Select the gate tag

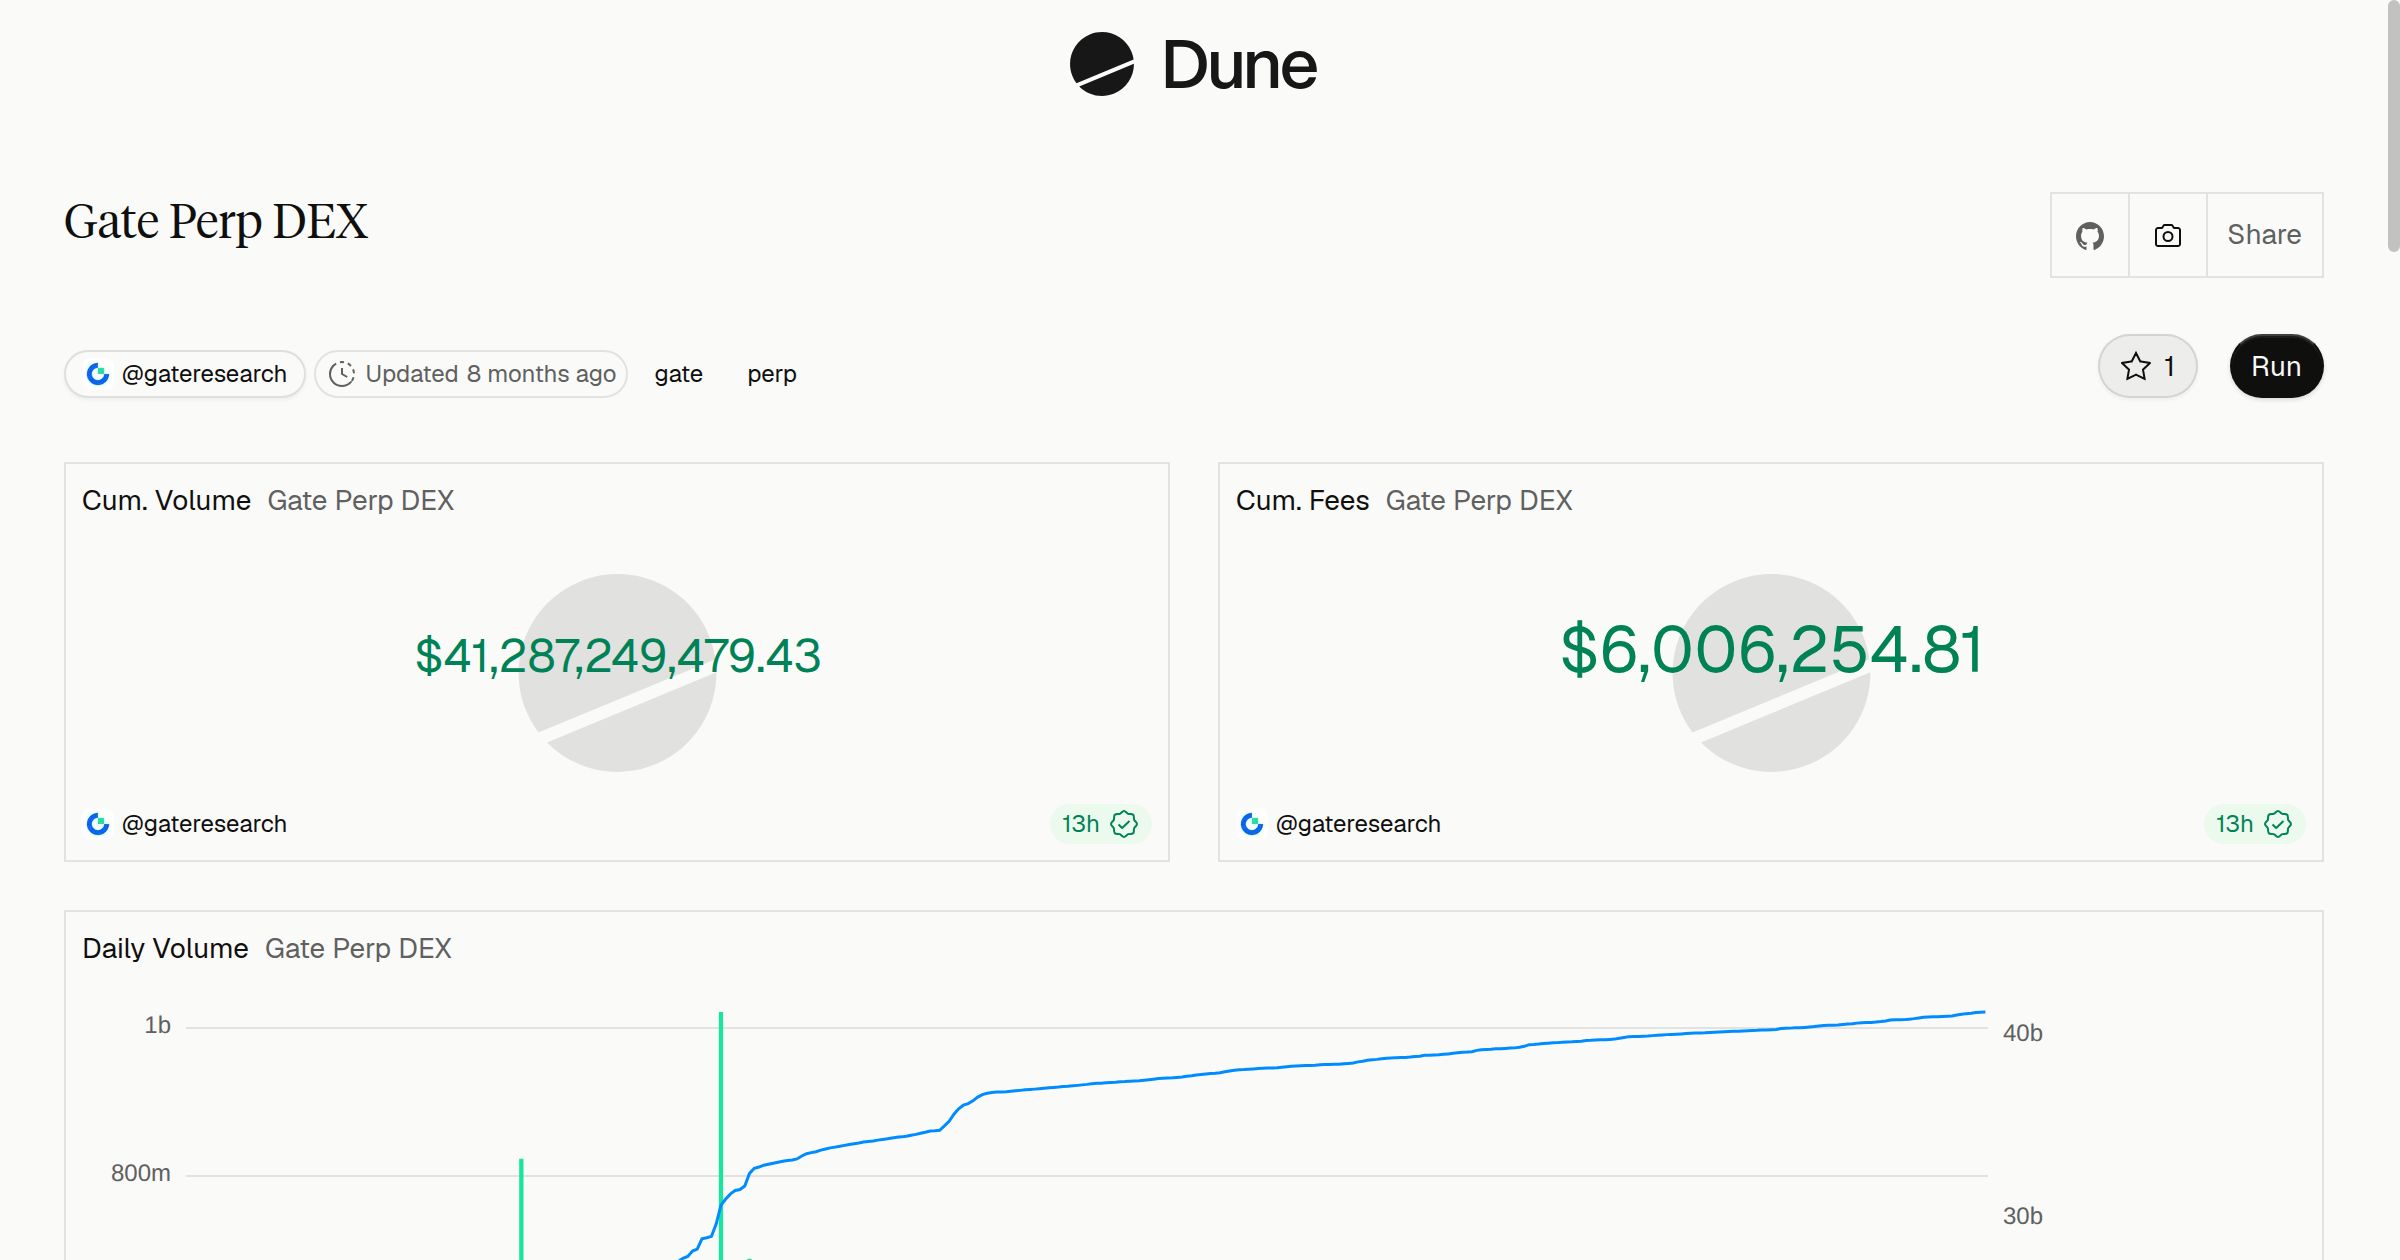coord(679,374)
